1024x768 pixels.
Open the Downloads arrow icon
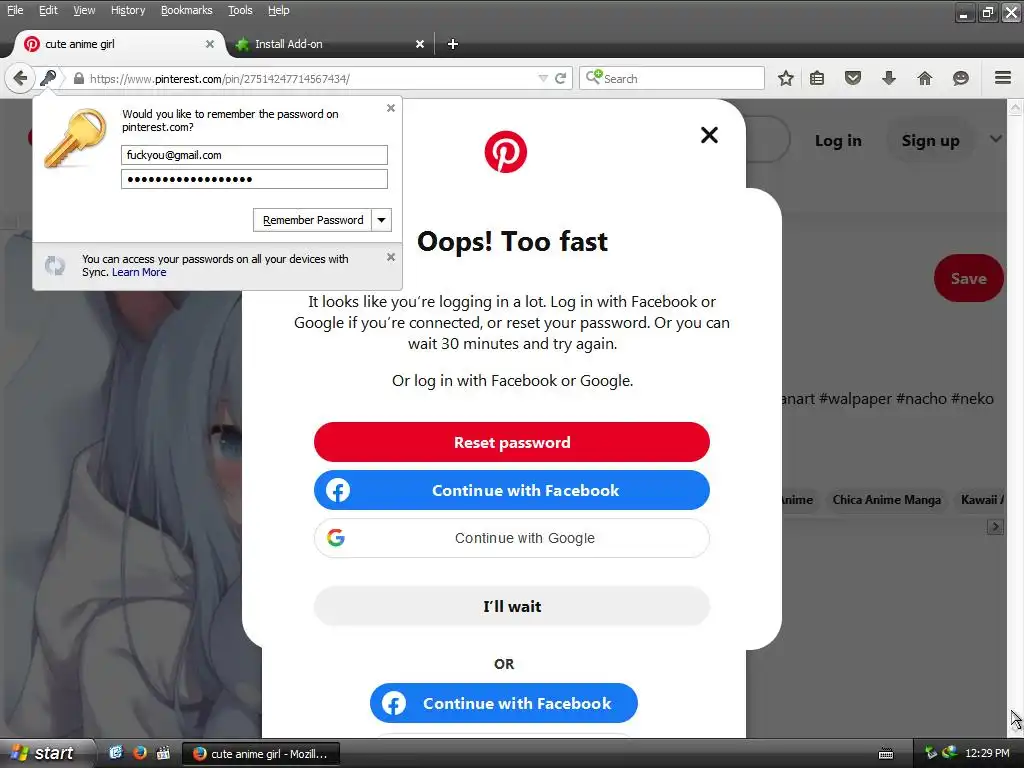tap(889, 78)
